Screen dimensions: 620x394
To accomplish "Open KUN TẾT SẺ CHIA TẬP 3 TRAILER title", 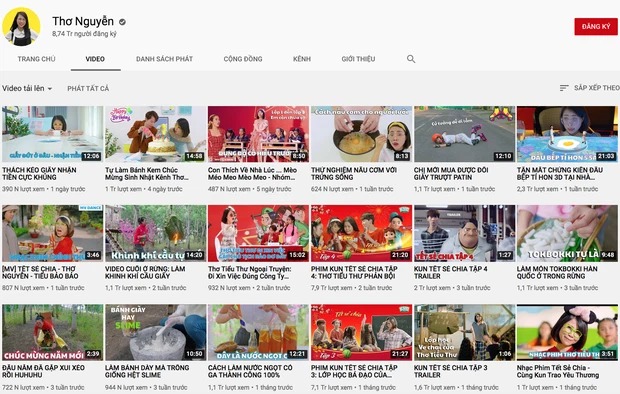I will [x=450, y=371].
